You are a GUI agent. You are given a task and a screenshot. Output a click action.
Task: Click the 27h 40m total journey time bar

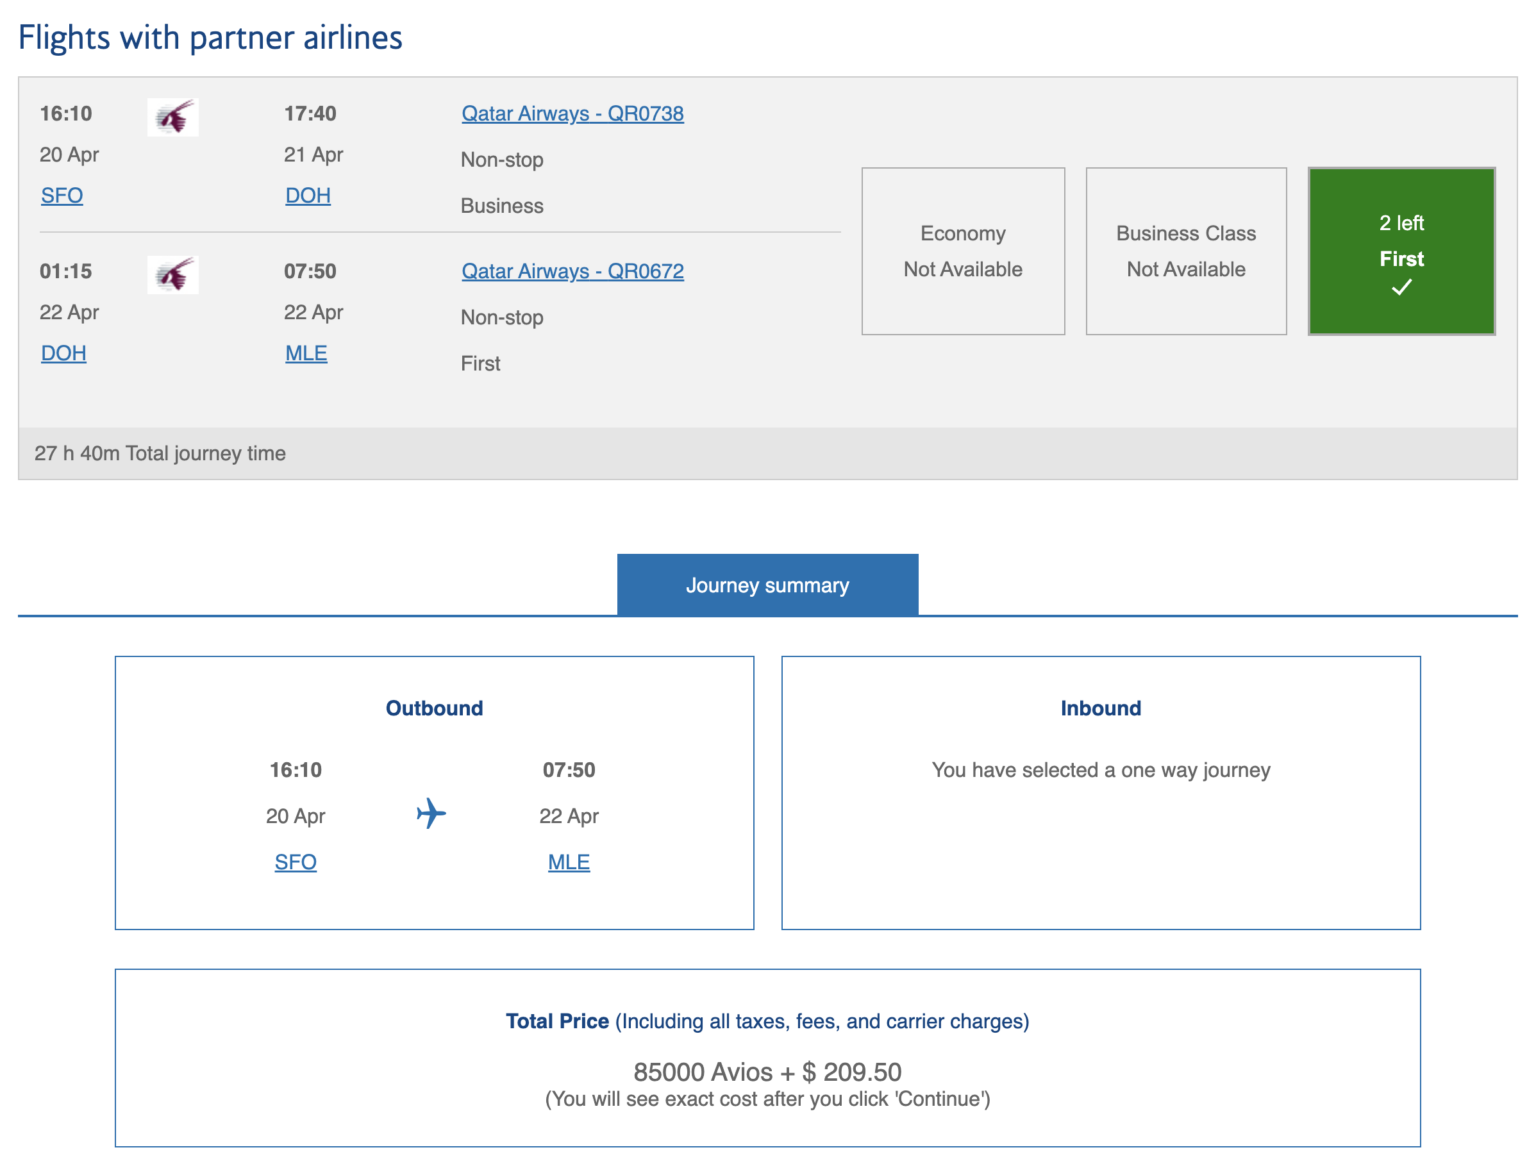tap(159, 453)
